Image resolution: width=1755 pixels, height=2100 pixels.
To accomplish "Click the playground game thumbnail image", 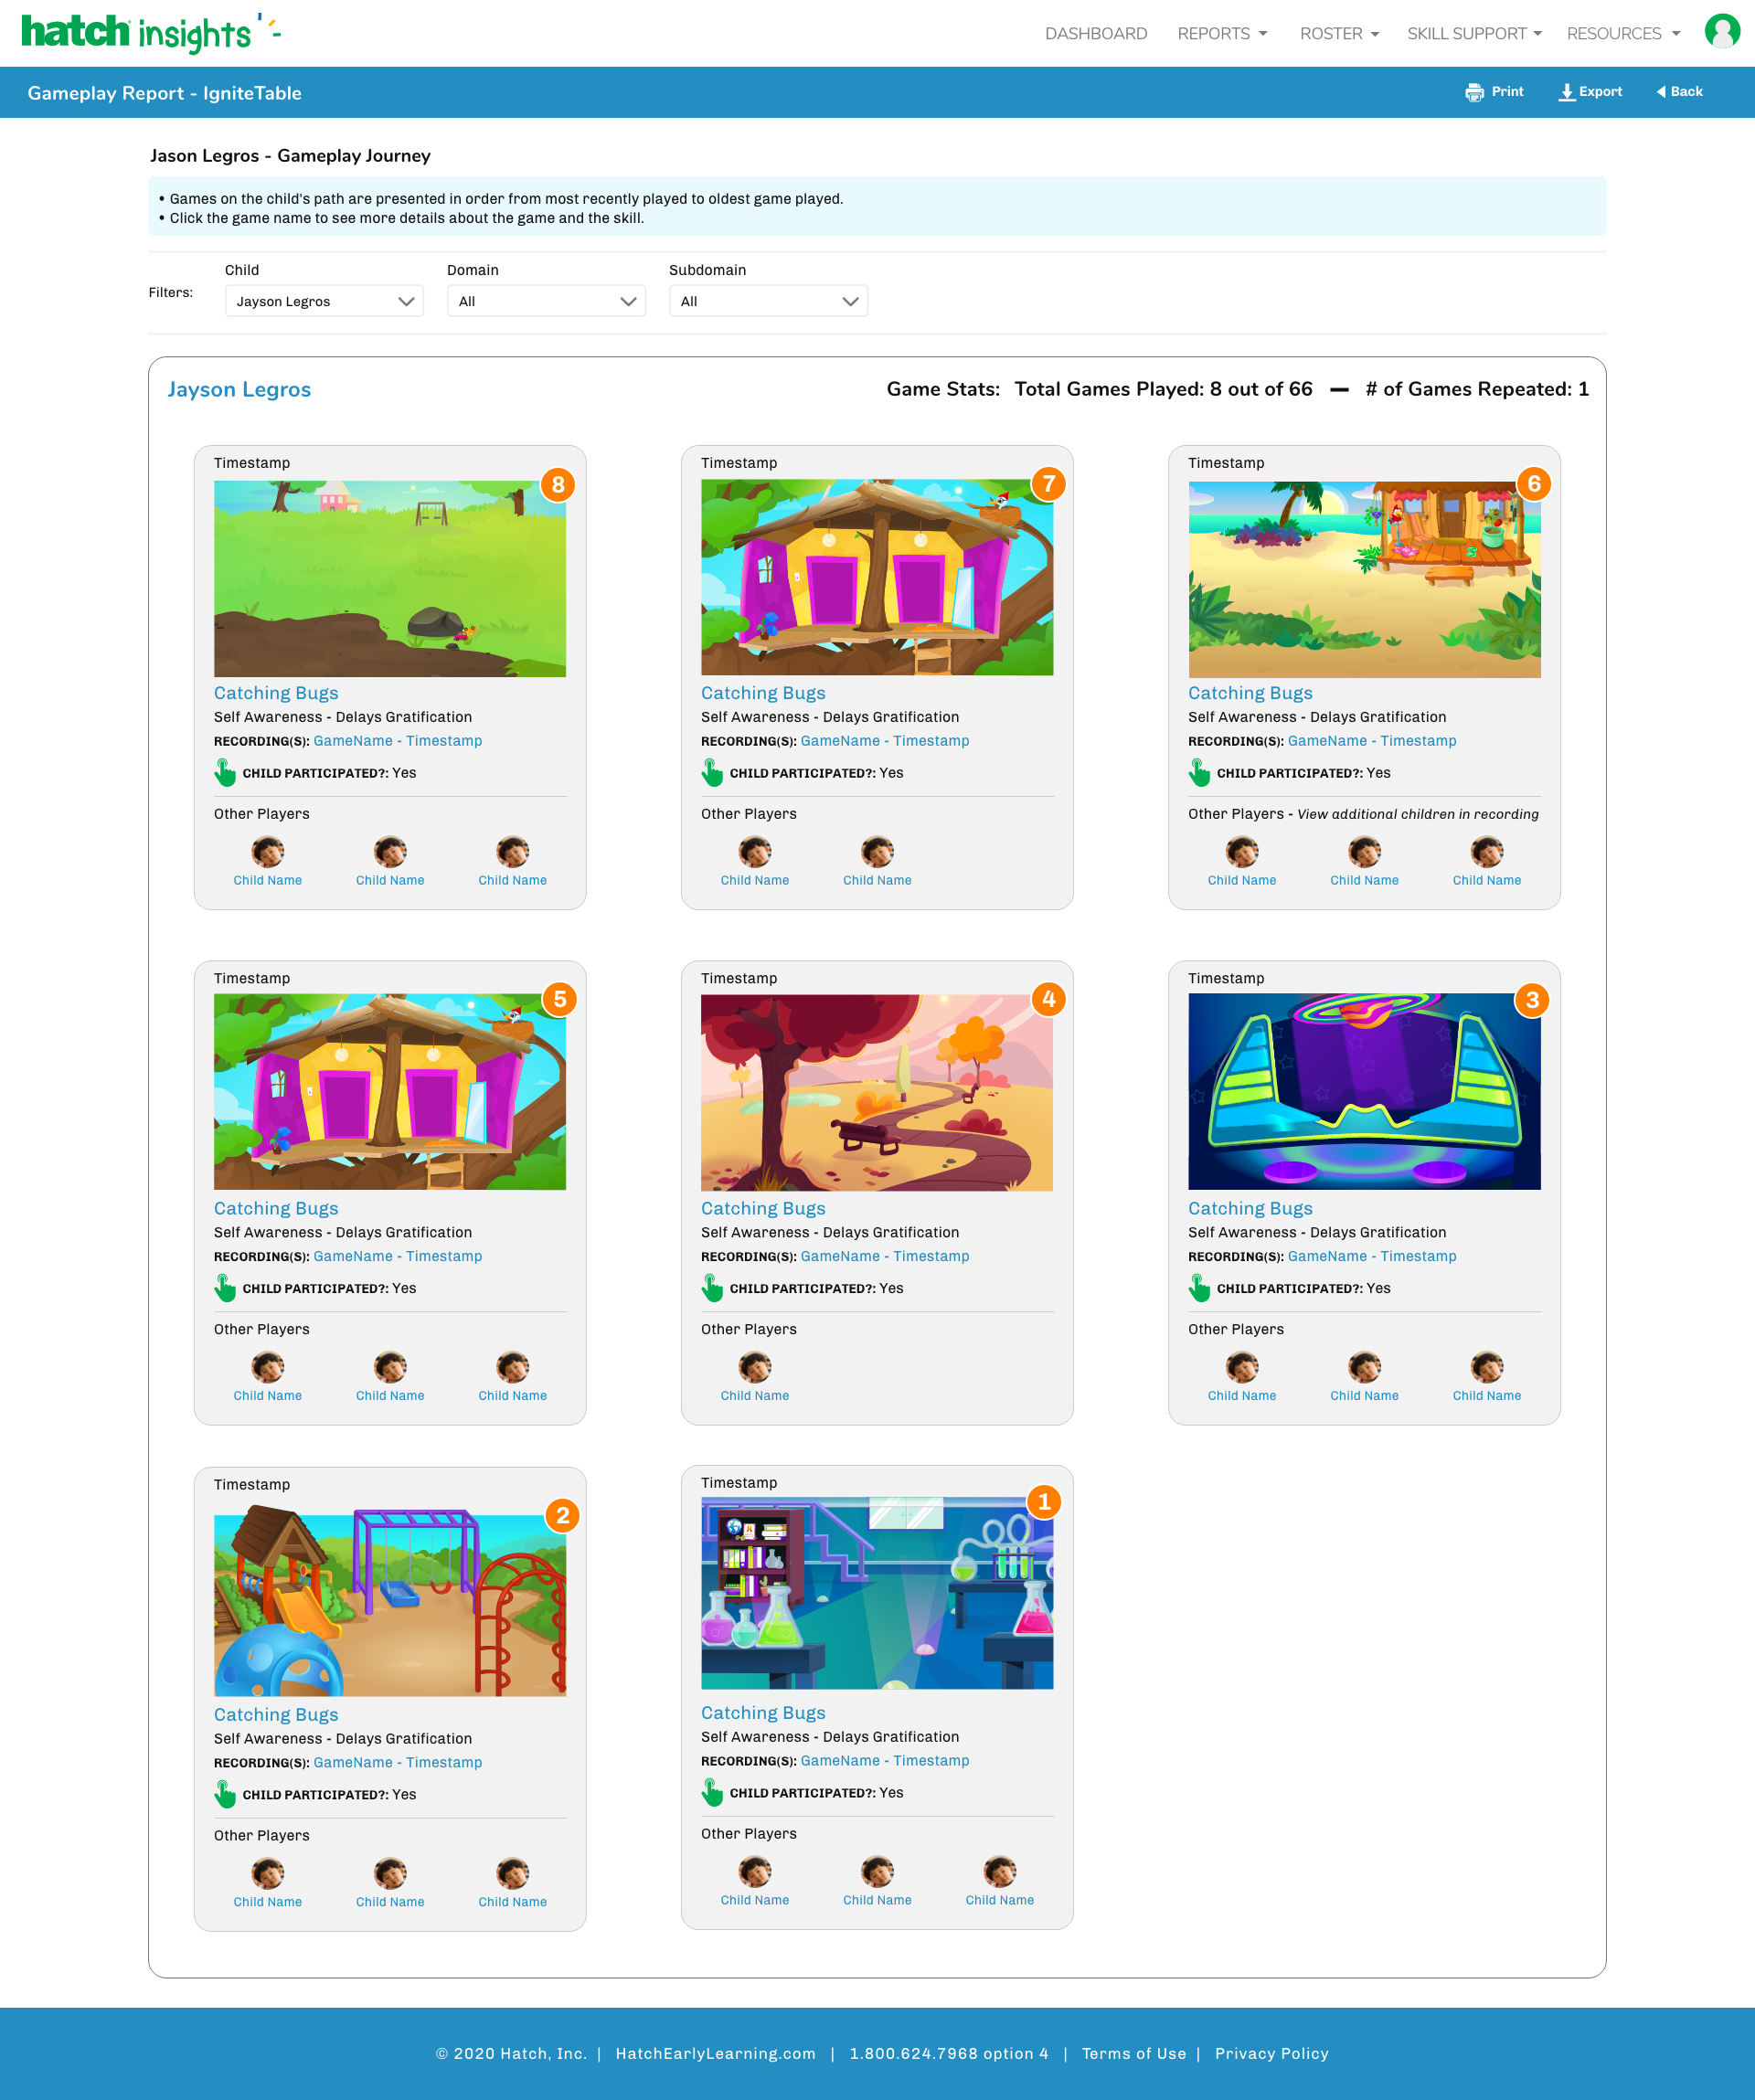I will [x=390, y=1605].
